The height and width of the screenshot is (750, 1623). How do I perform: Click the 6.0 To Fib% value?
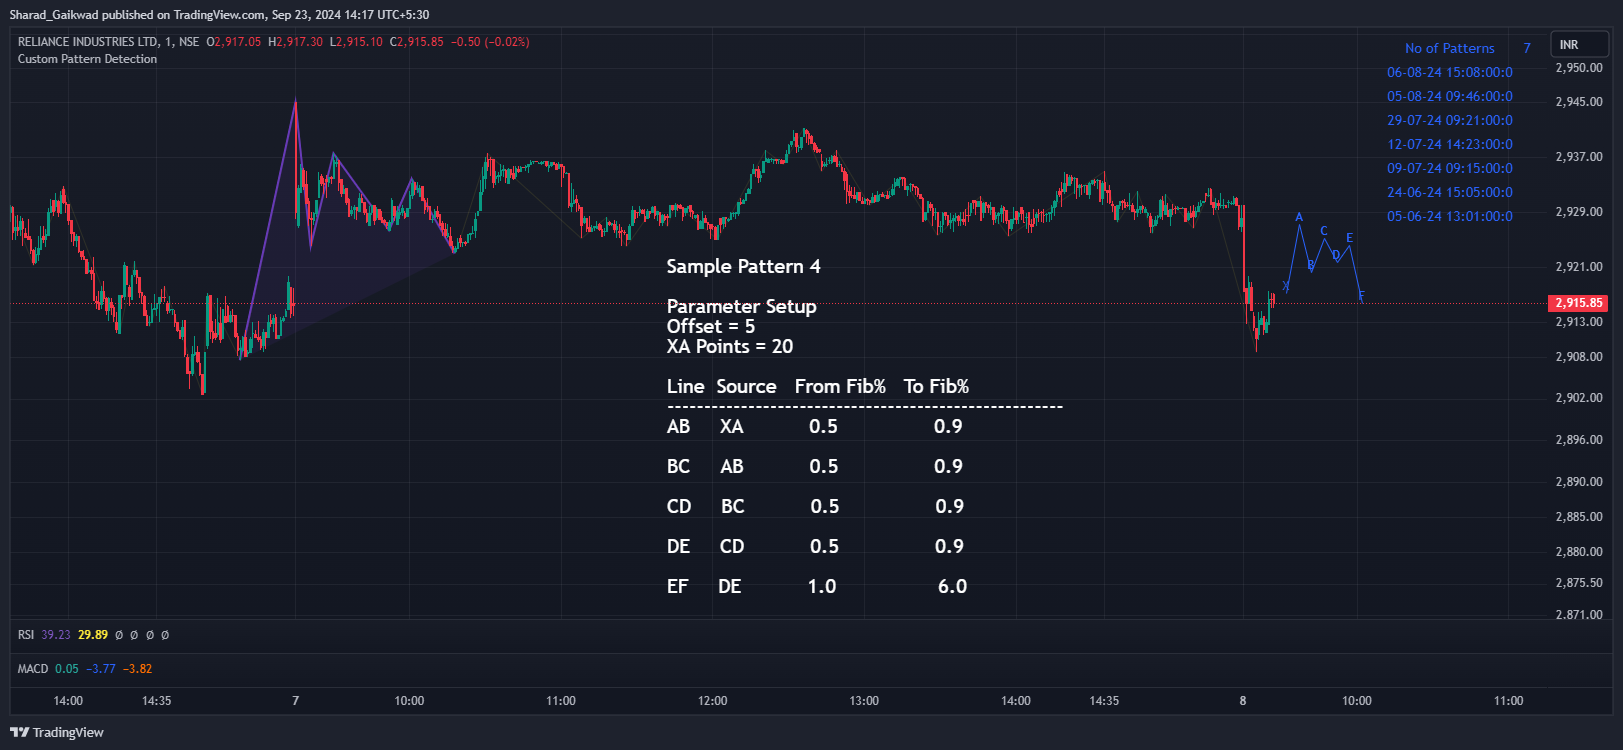(952, 586)
